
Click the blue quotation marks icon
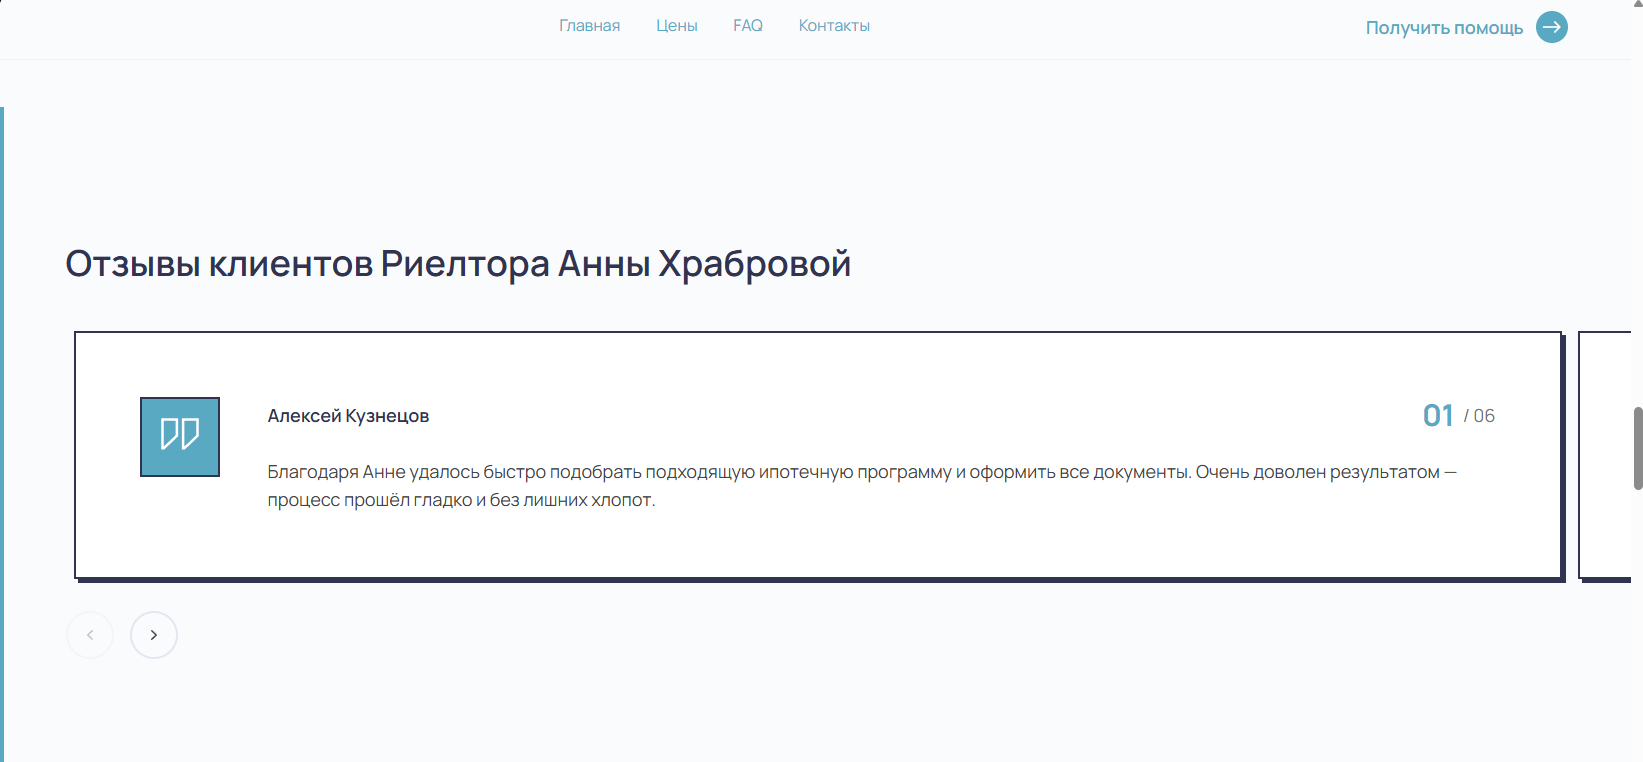point(180,437)
